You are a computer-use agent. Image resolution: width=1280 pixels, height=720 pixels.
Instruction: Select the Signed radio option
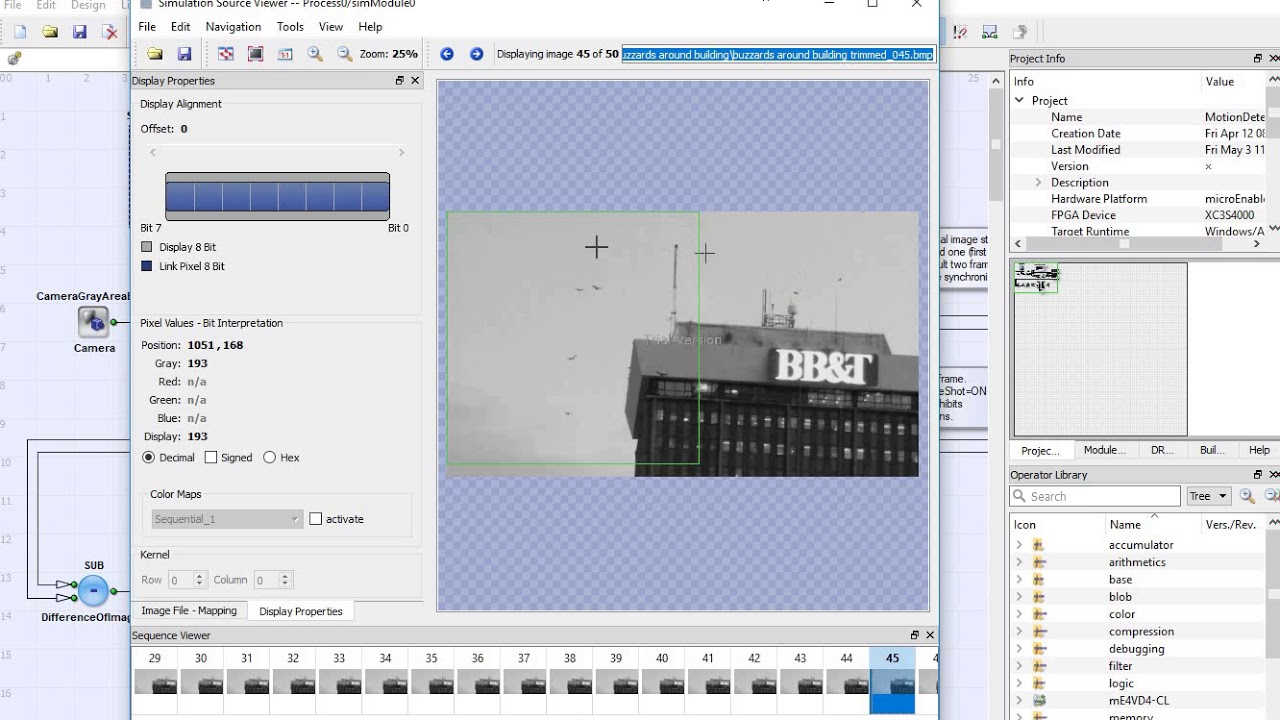[x=211, y=457]
